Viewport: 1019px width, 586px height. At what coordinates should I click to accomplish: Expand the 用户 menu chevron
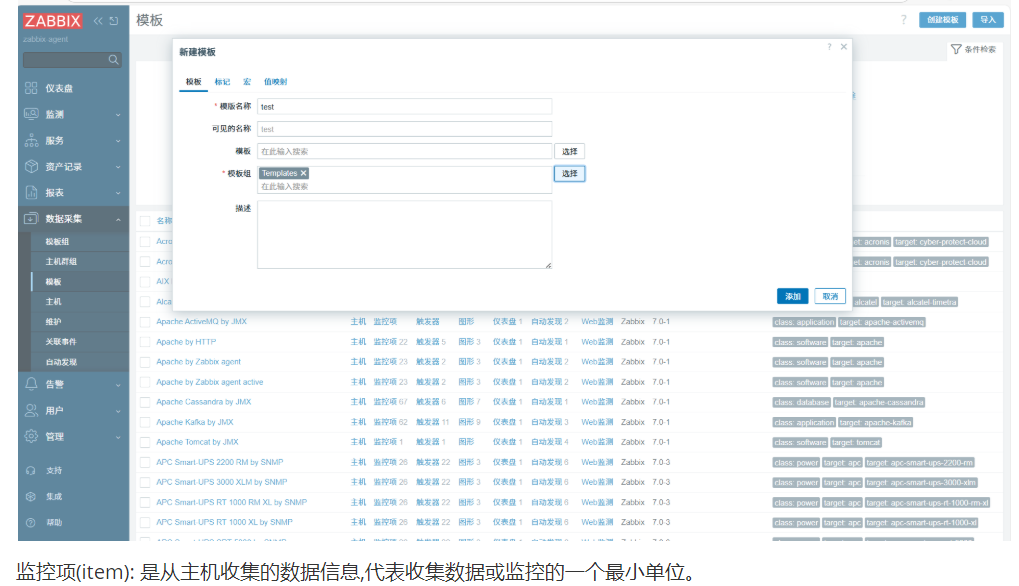pyautogui.click(x=118, y=411)
